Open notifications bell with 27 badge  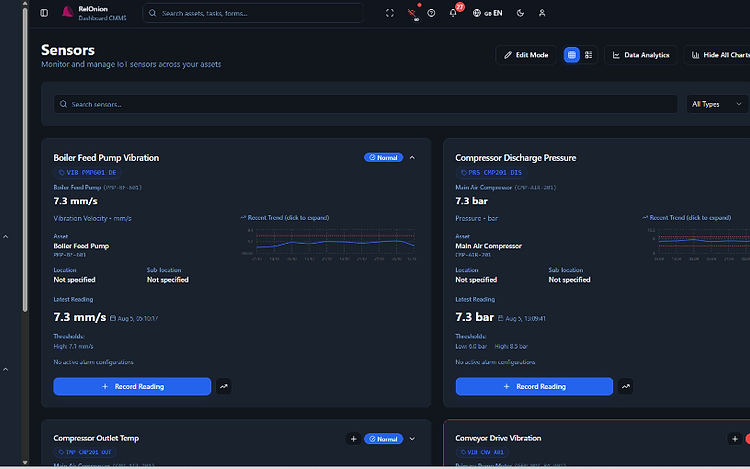pyautogui.click(x=453, y=13)
